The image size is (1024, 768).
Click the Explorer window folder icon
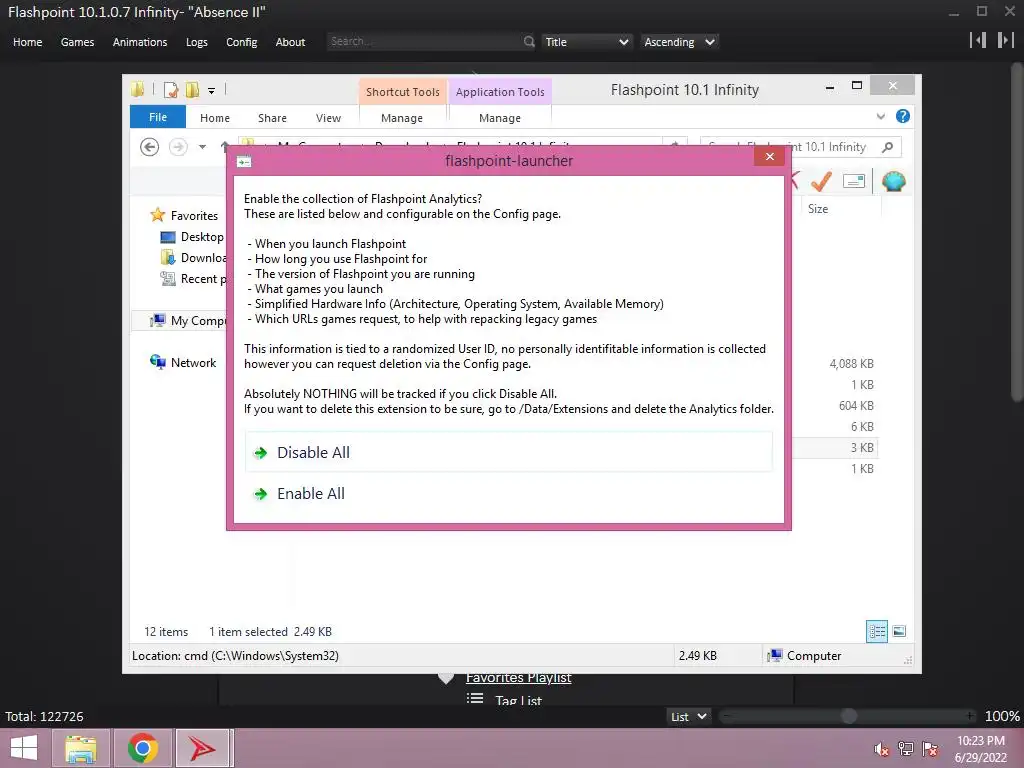(137, 89)
